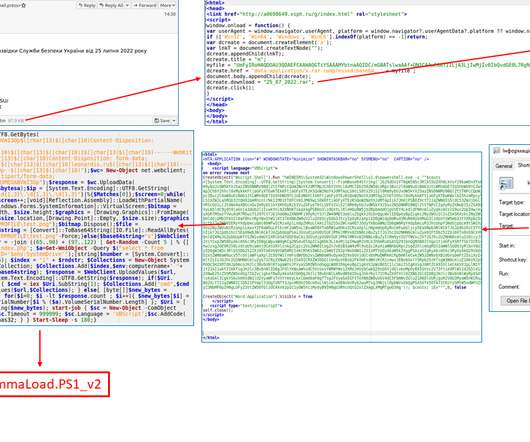Click the shortcut file icon in properties
Screen dimensions: 530x442
pos(506,183)
